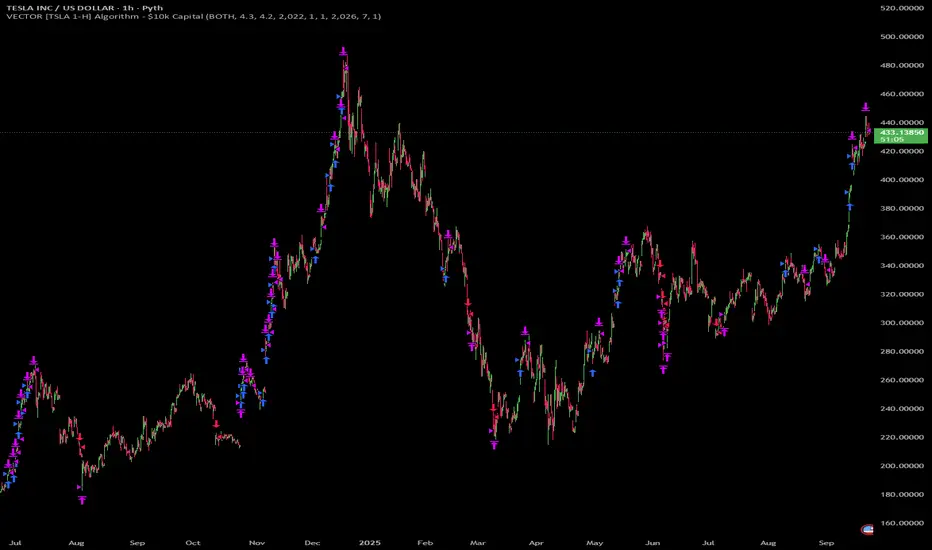The image size is (932, 550).
Task: Click the Aug label left of Sep 2024
Action: (76, 542)
